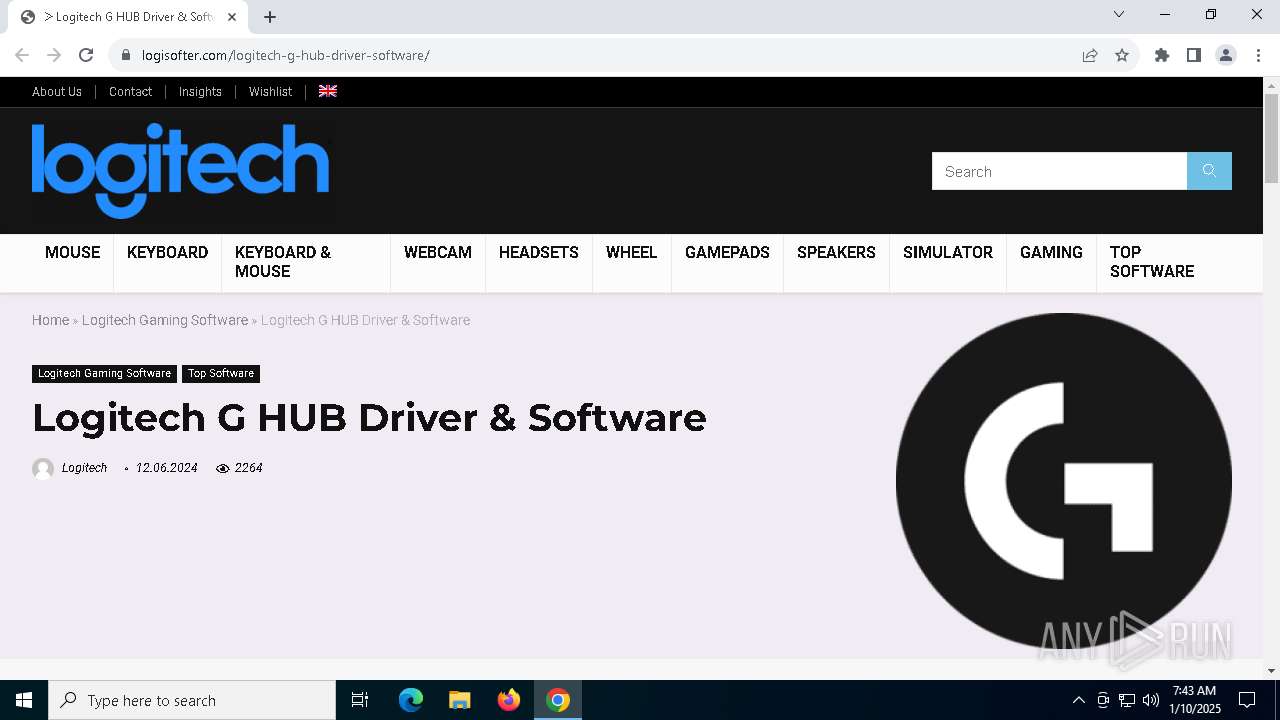Click the Chrome taskbar icon
The height and width of the screenshot is (720, 1280).
(x=558, y=700)
